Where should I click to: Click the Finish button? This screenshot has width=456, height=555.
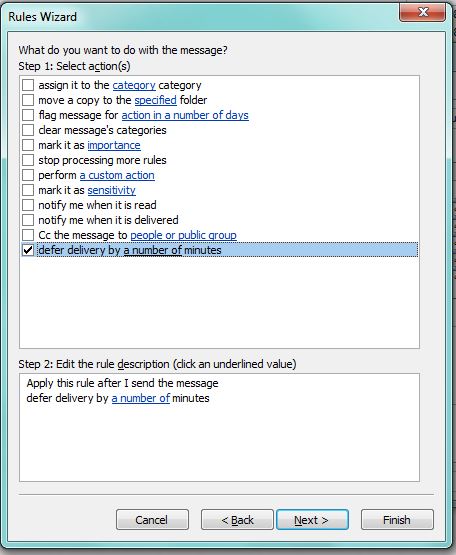(x=397, y=520)
